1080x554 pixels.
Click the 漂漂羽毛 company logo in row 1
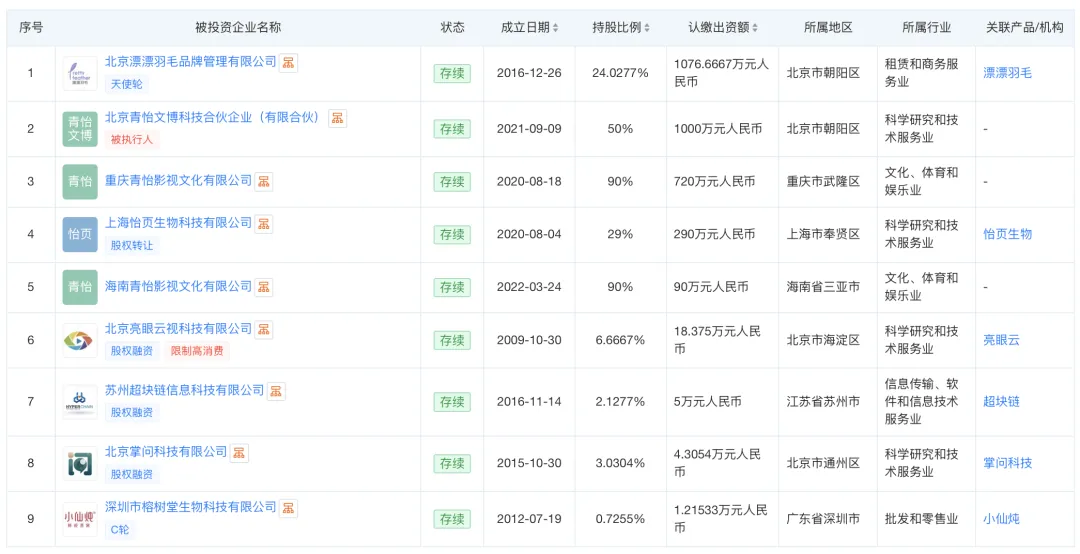coord(80,73)
